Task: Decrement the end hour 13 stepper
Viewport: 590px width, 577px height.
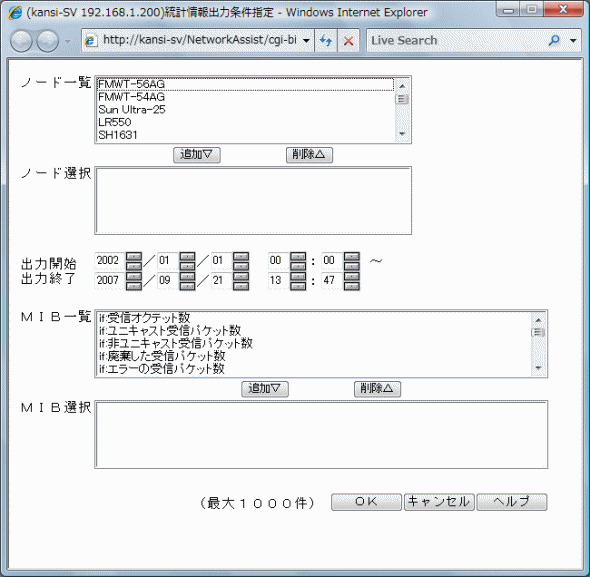Action: coord(298,286)
